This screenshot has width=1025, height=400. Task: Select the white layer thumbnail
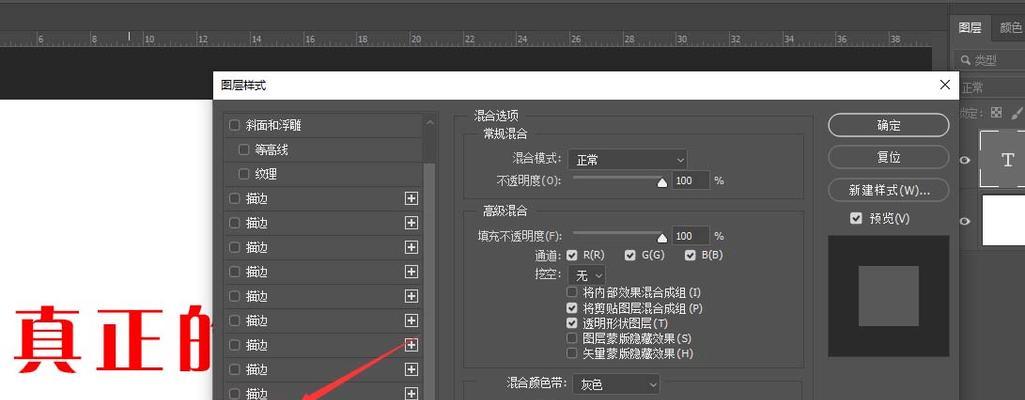point(1005,220)
